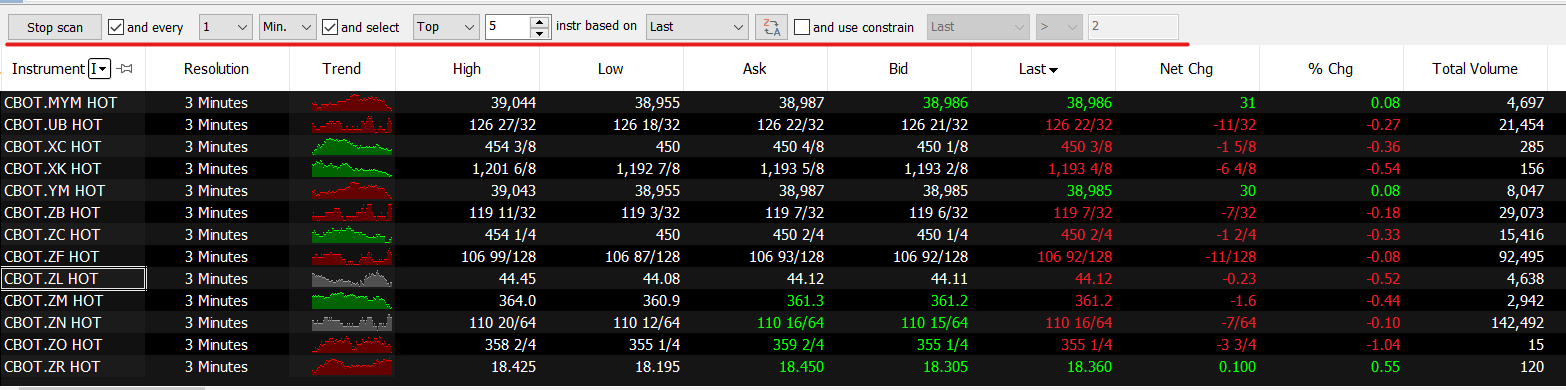Click the Total Volume column header
1566x390 pixels.
pos(1475,69)
